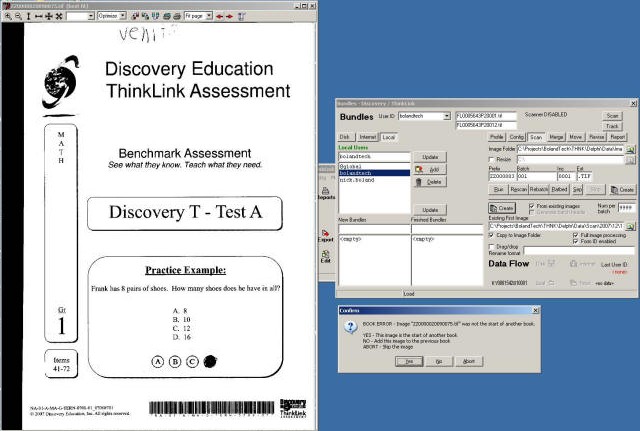Screen dimensions: 640x431
Task: Click the Update button above Finished Bundles
Action: (430, 210)
